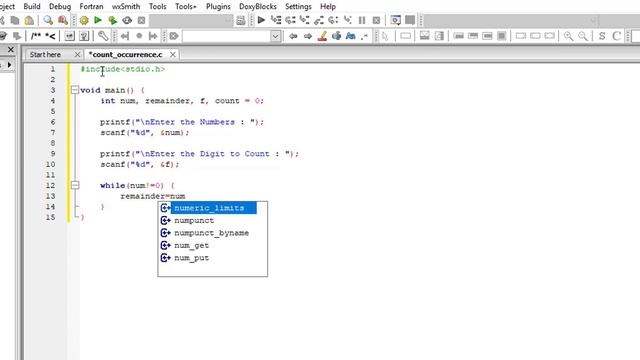Click the Copy icon in the toolbar

[x=15, y=20]
